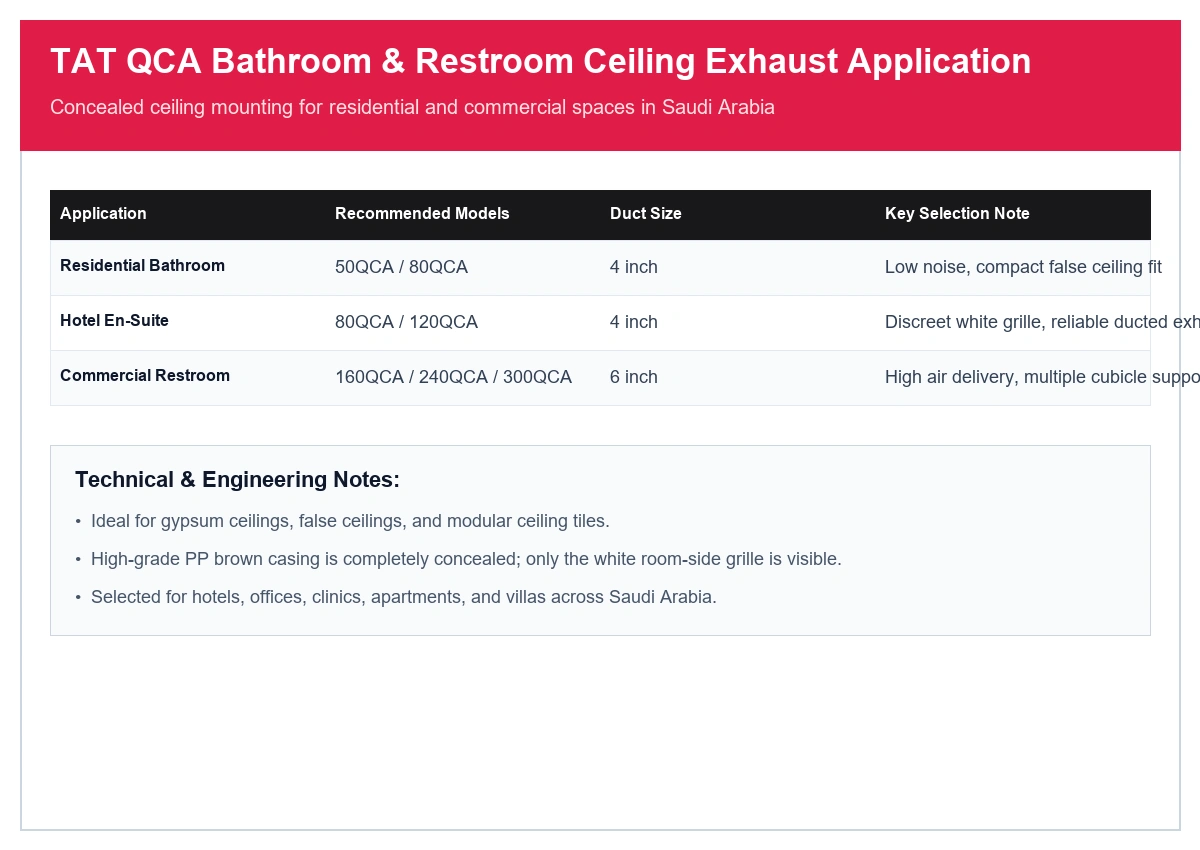Click the title 'TAT QCA Bathroom & Restroom Ceiling Exhaust Application'

click(x=540, y=62)
